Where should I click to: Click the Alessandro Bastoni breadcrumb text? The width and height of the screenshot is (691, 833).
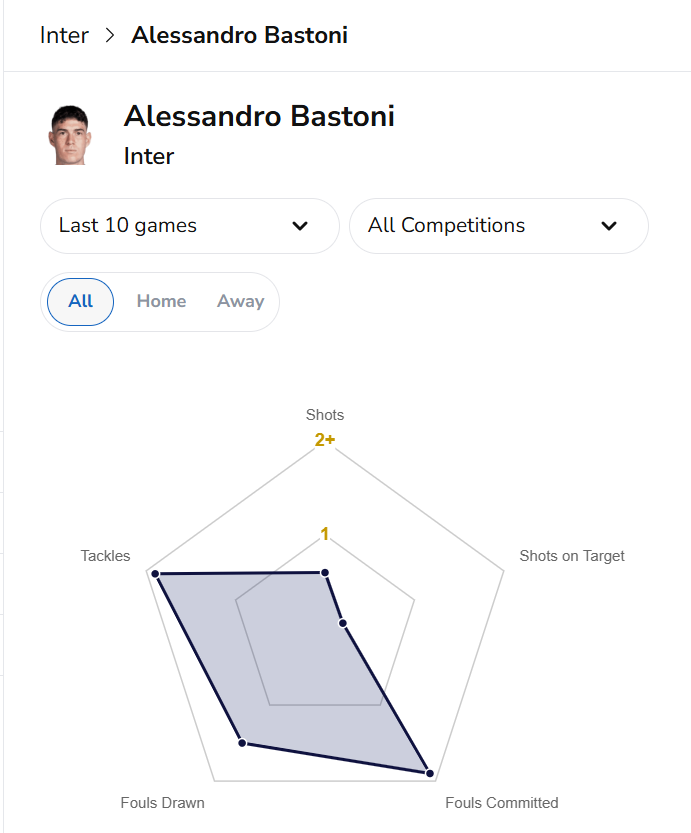pyautogui.click(x=240, y=36)
